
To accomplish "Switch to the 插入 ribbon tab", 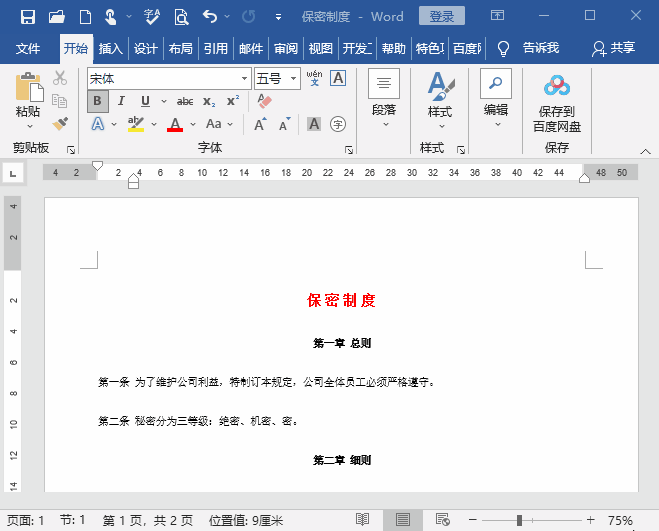I will 110,48.
